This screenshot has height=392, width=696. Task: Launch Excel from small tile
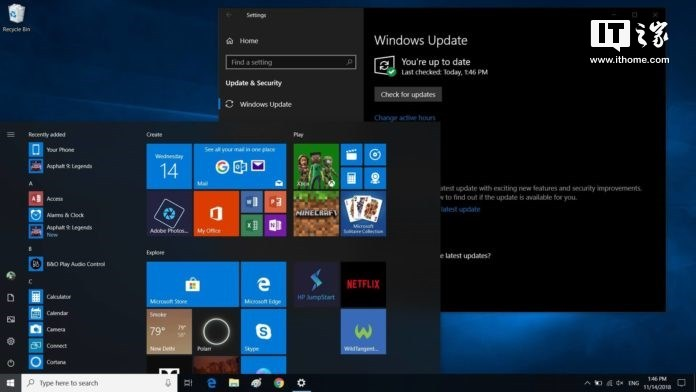[x=252, y=225]
